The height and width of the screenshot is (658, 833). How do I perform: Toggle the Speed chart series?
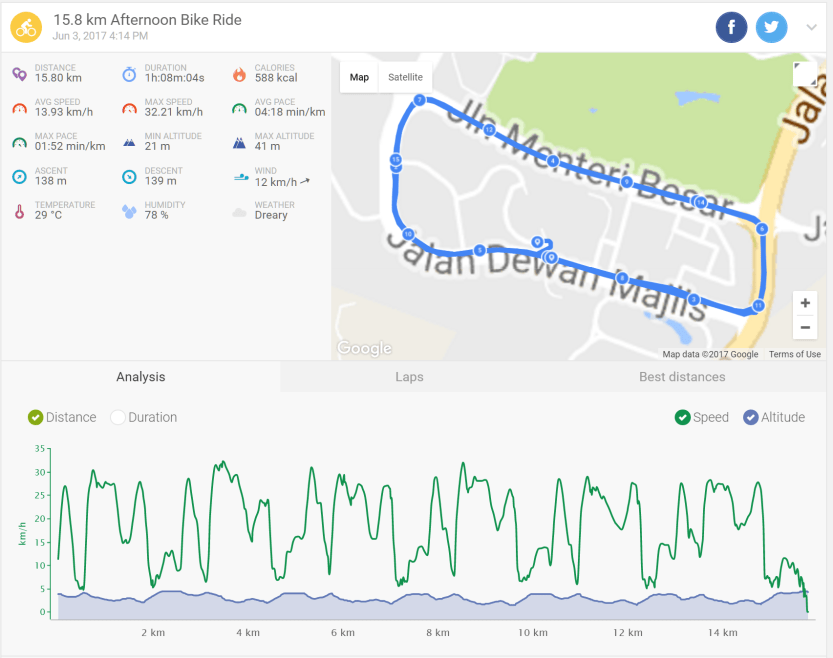click(683, 417)
